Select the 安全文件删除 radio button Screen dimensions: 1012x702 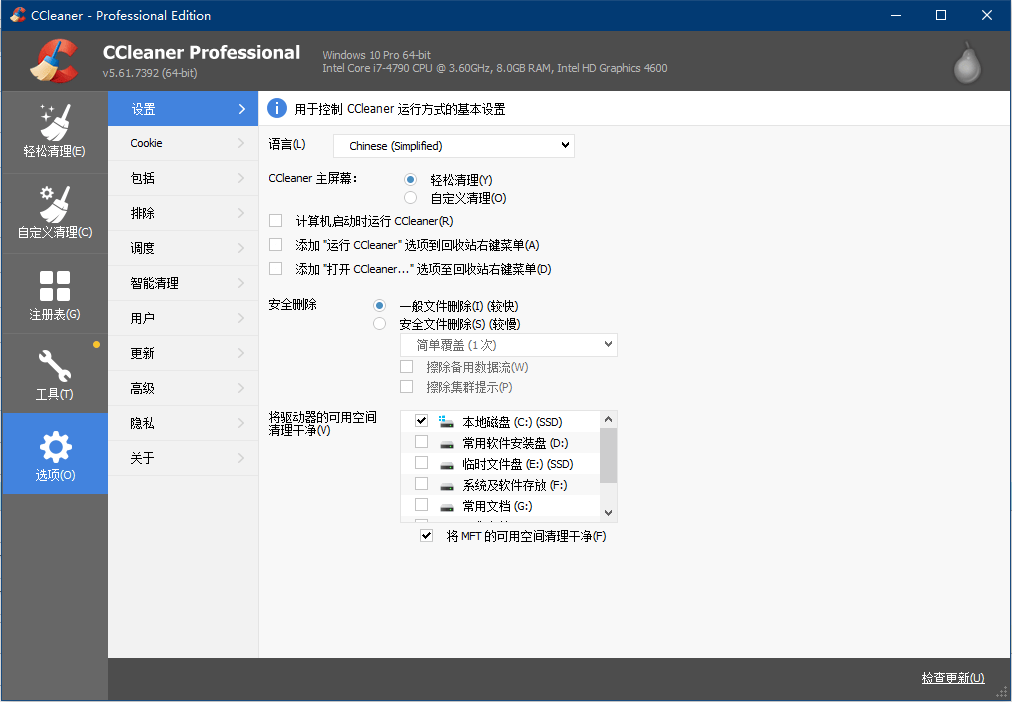379,323
